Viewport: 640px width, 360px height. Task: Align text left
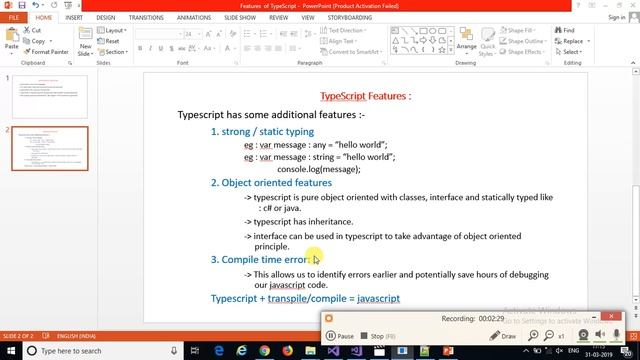pyautogui.click(x=247, y=48)
